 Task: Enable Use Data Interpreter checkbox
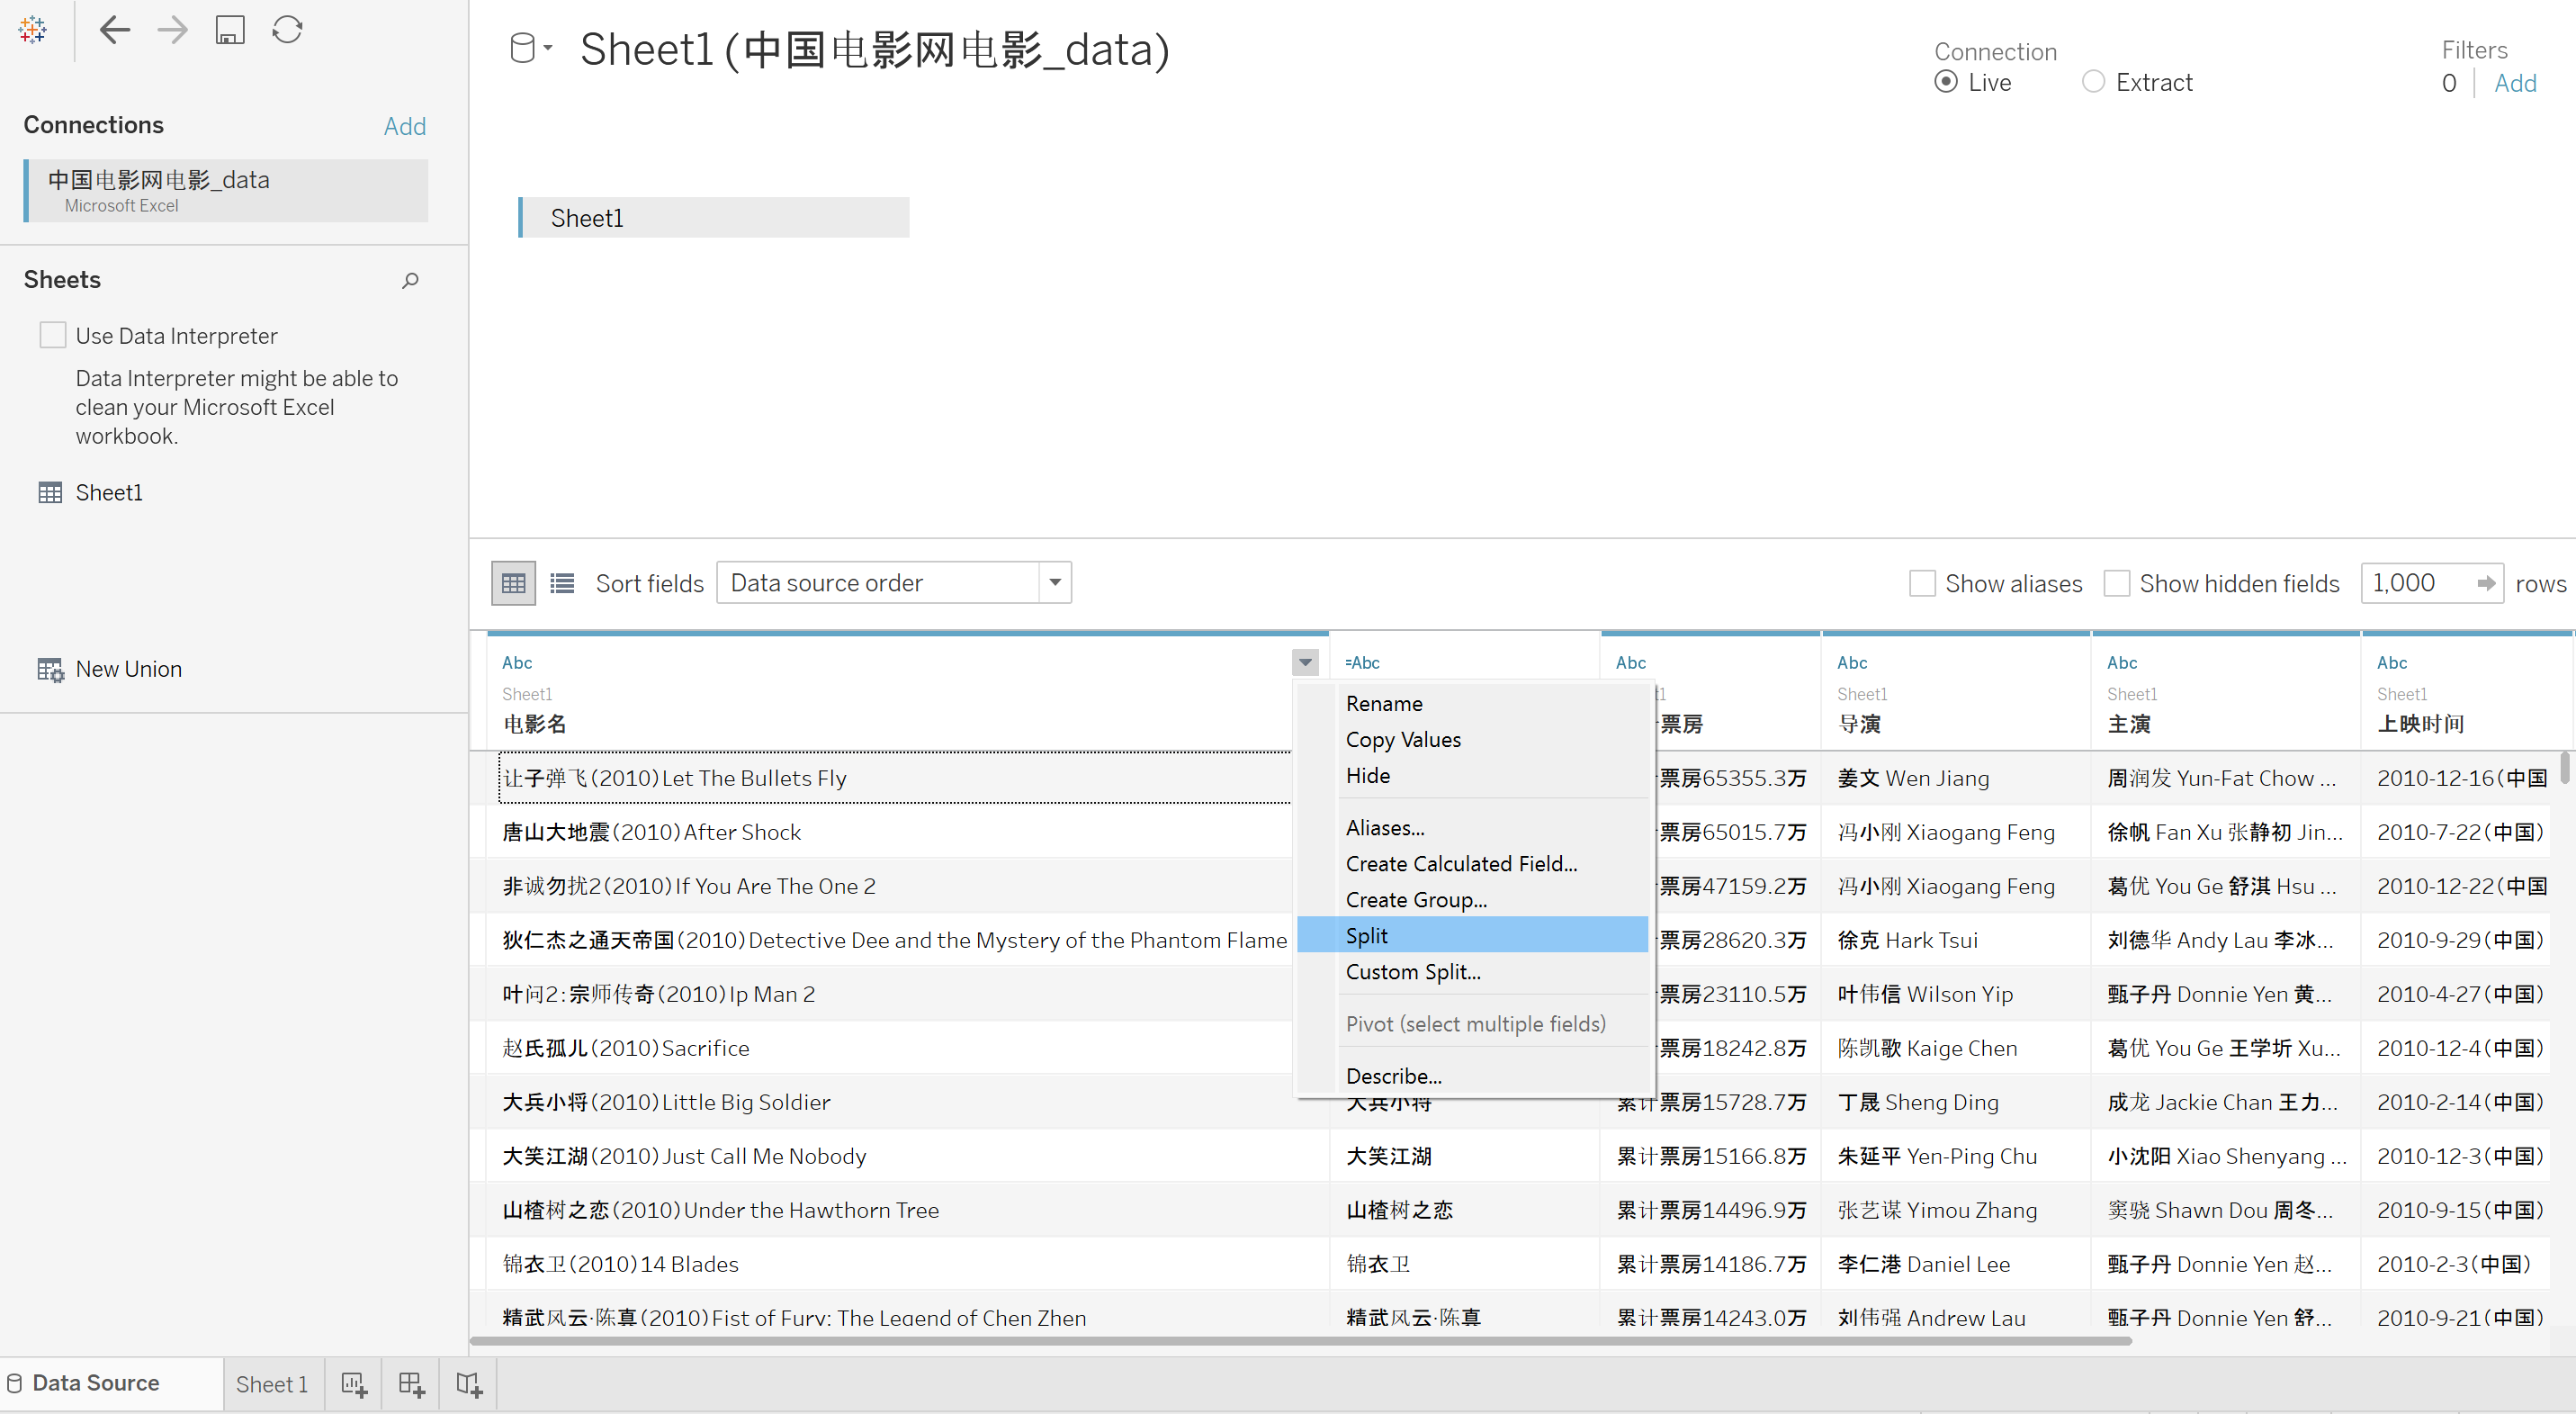point(53,335)
